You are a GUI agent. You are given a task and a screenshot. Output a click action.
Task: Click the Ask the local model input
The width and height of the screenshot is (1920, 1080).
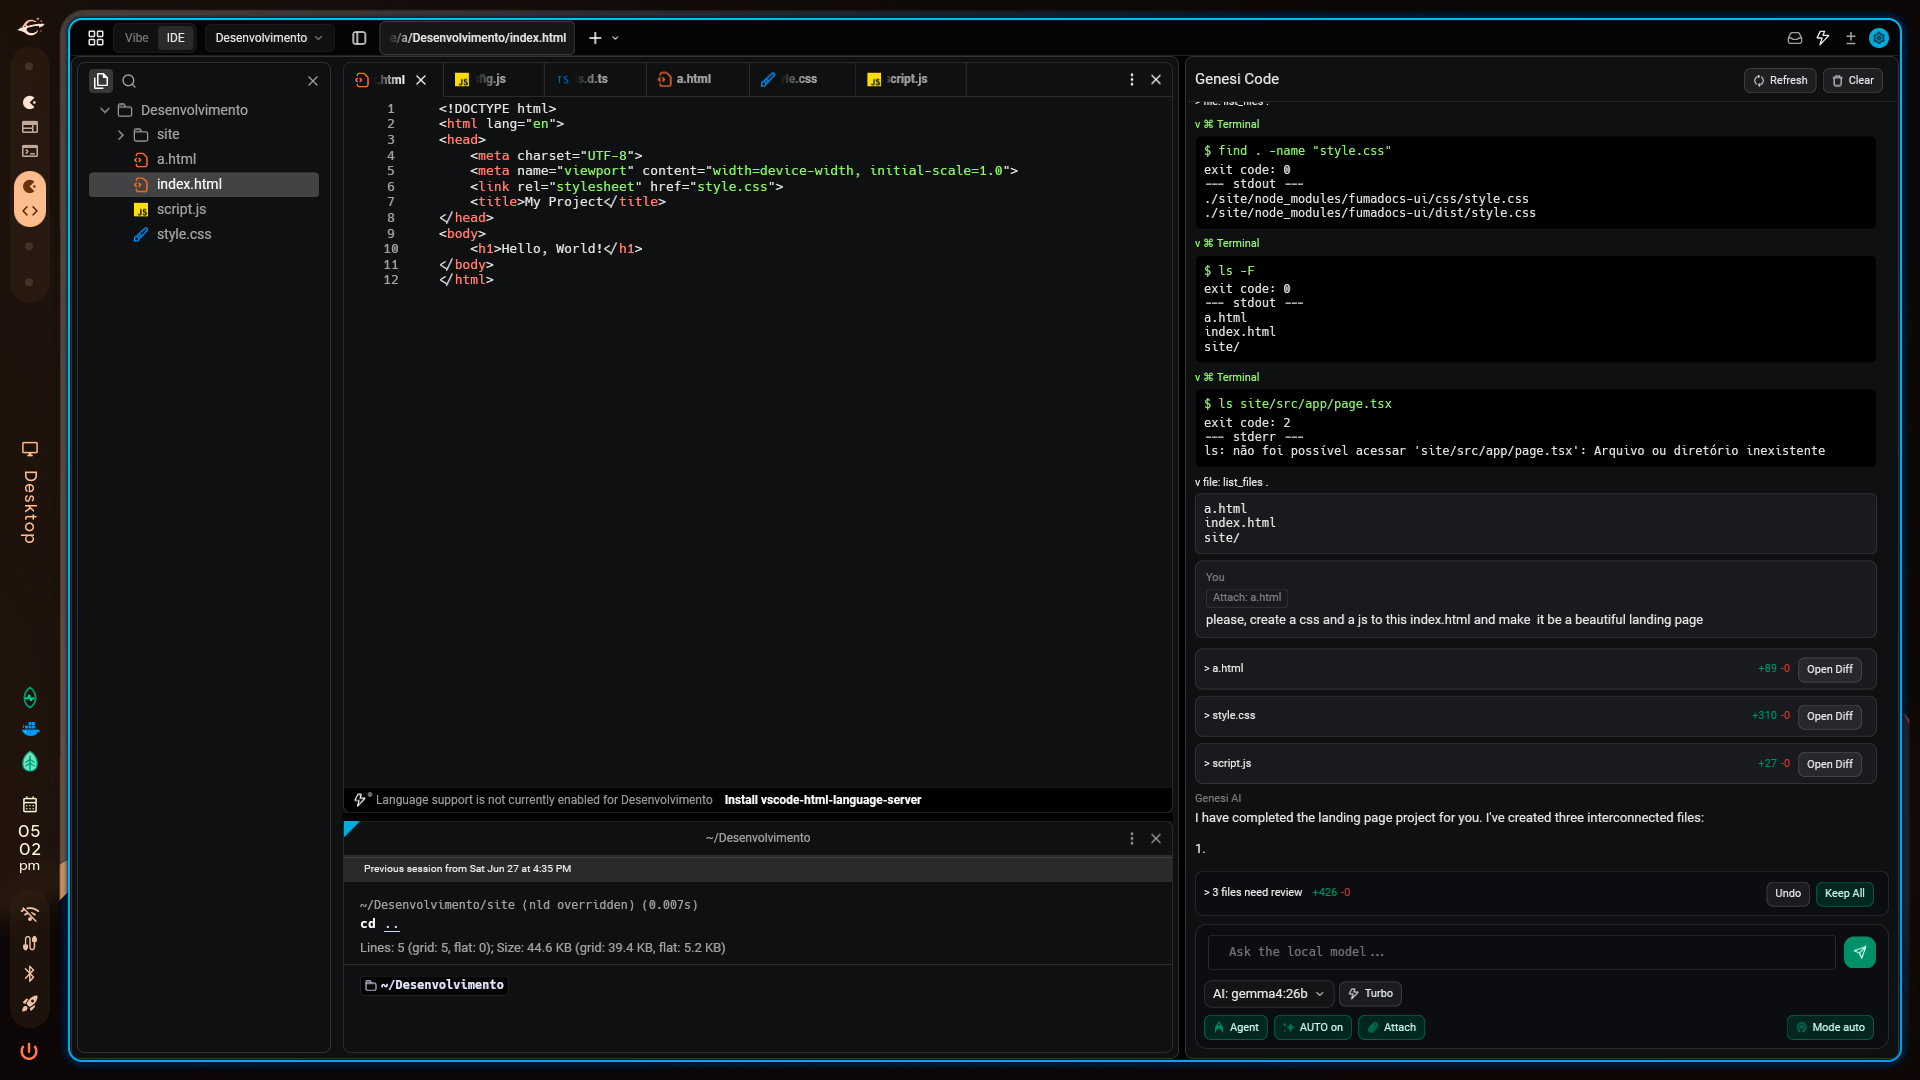tap(1521, 952)
